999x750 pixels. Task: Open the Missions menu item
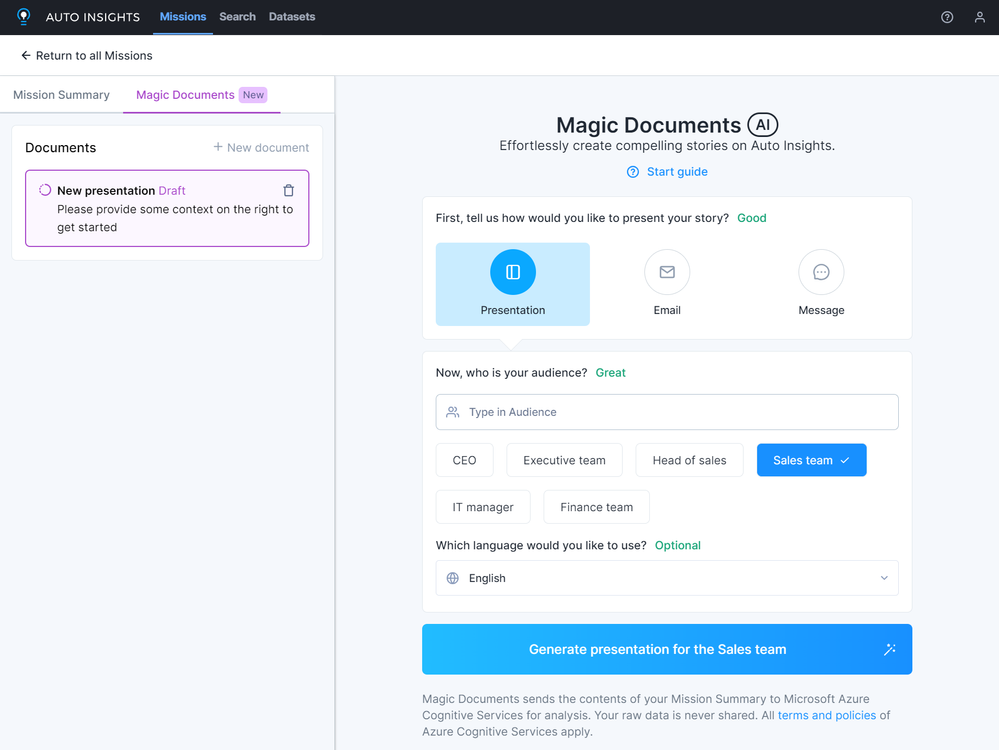point(182,17)
